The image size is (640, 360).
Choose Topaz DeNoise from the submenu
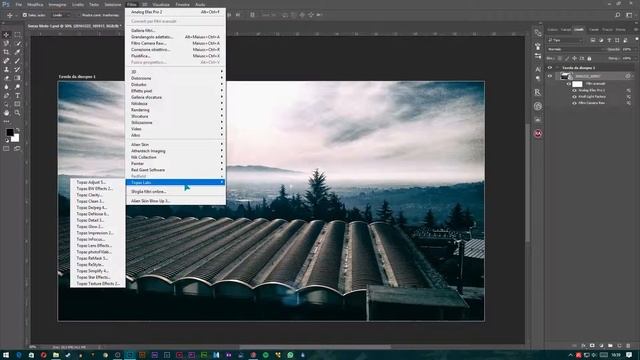pyautogui.click(x=98, y=214)
